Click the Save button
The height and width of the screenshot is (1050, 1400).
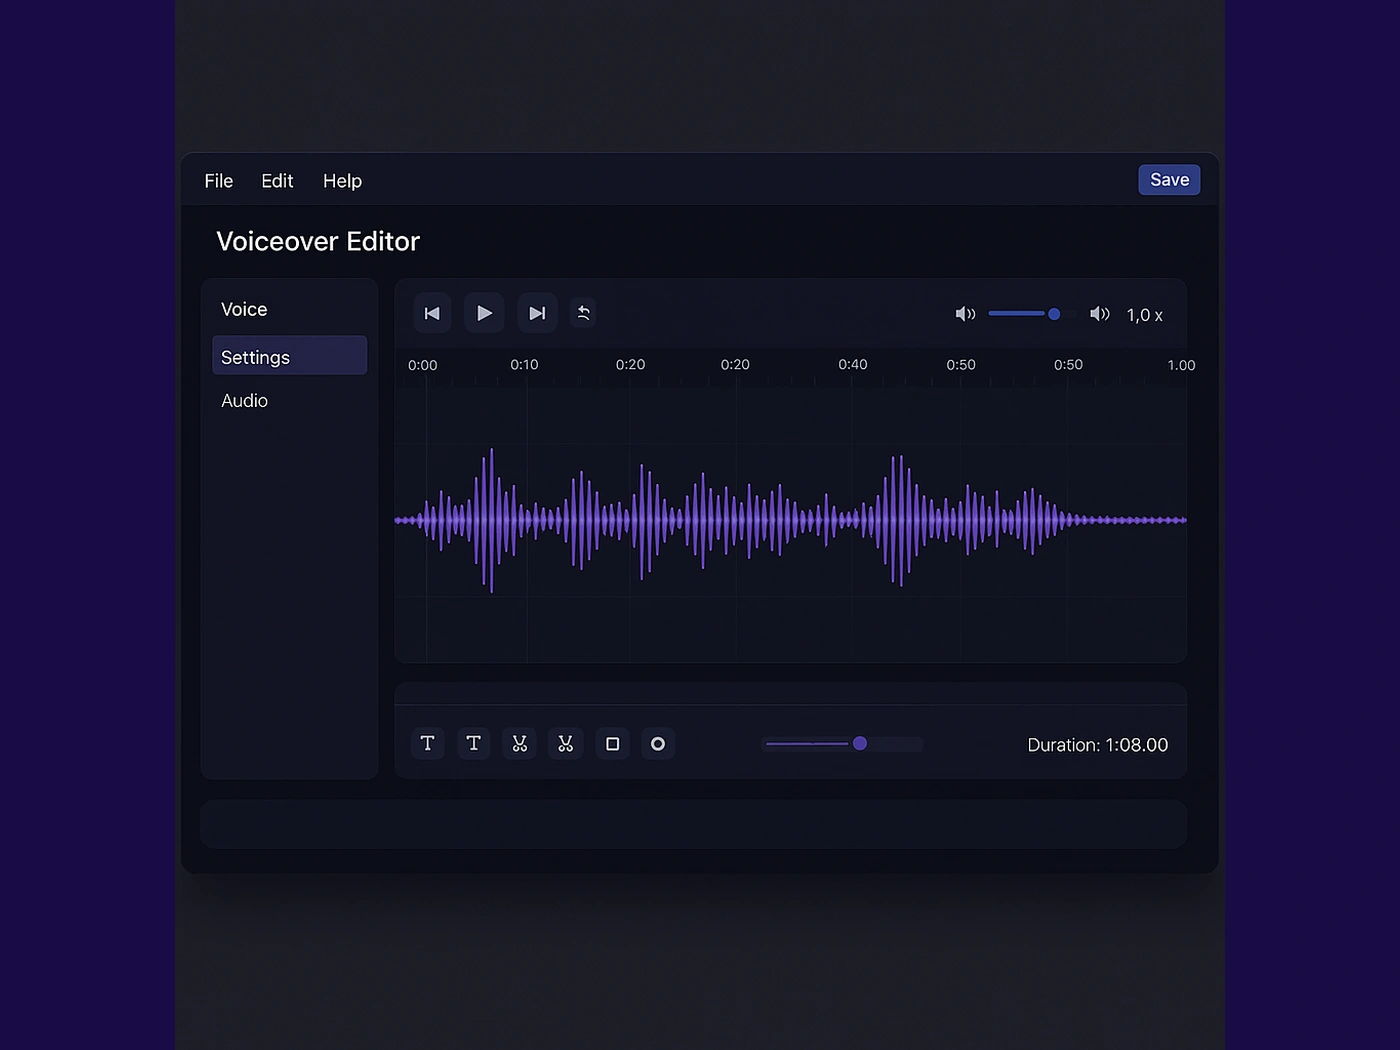pyautogui.click(x=1169, y=179)
